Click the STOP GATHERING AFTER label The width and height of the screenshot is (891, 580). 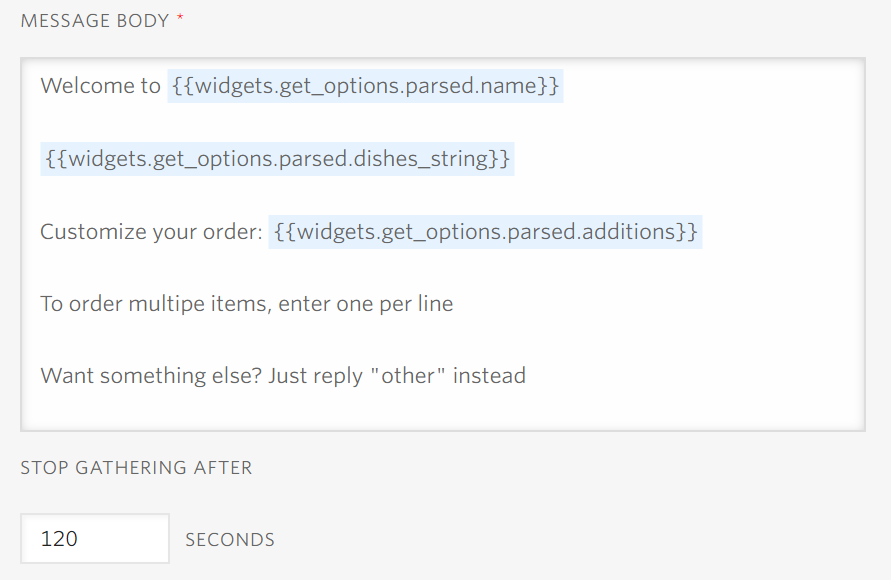pos(136,467)
